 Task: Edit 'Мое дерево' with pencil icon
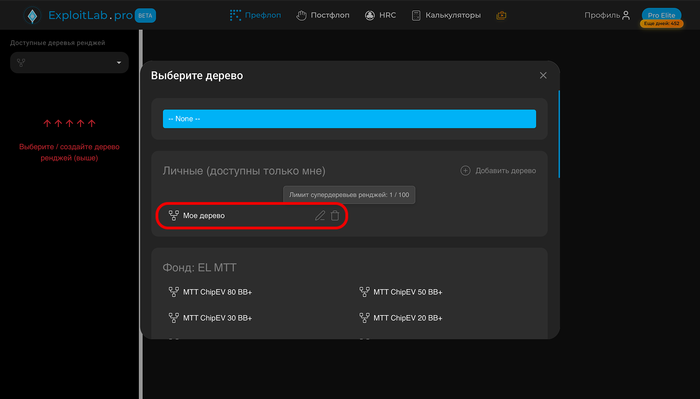coord(320,216)
